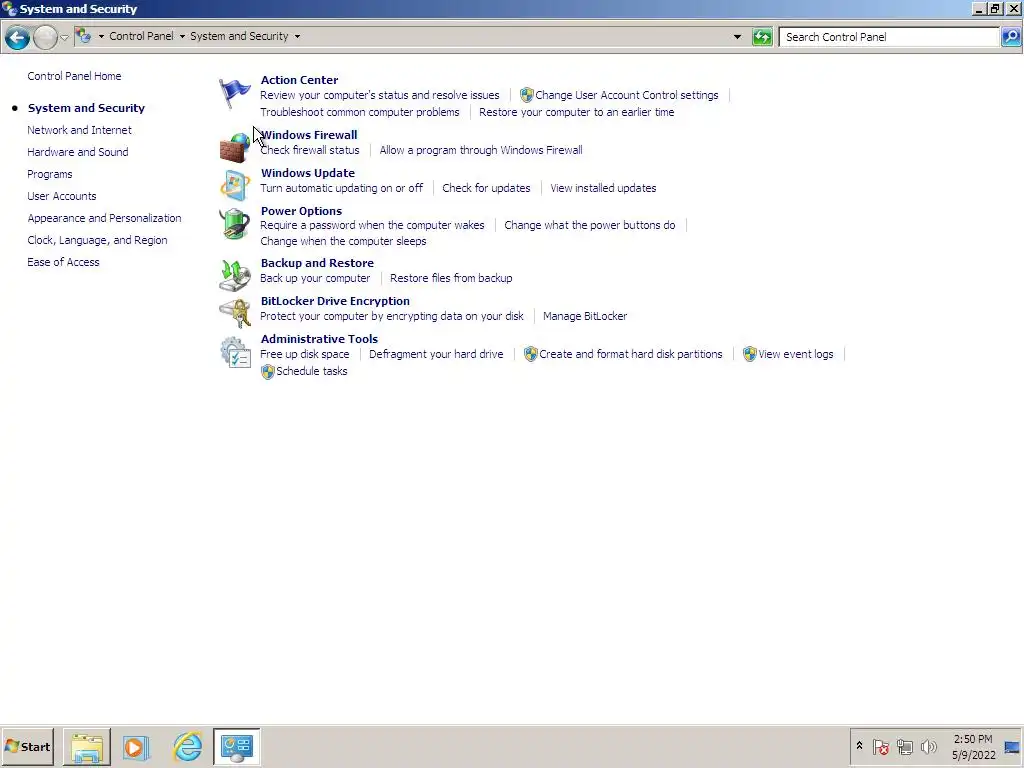Click Back up your computer link
Viewport: 1024px width, 768px height.
click(x=315, y=278)
